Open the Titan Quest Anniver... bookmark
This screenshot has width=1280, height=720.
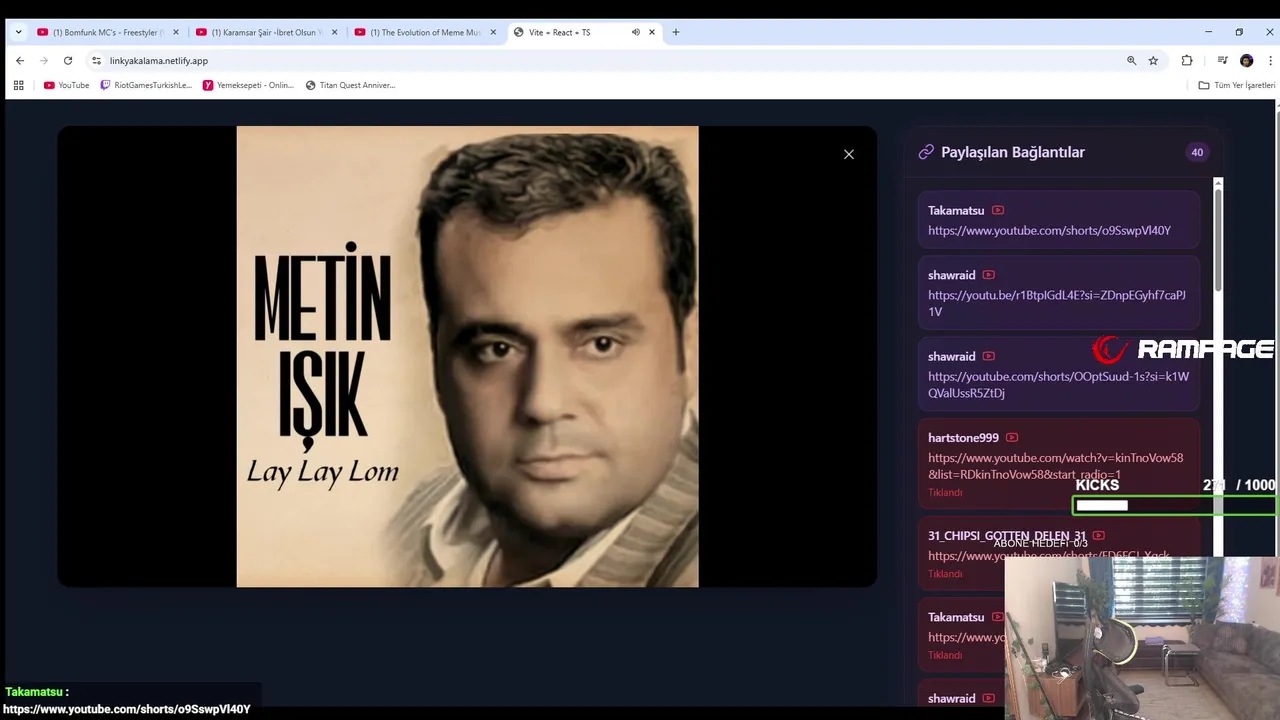click(x=351, y=85)
